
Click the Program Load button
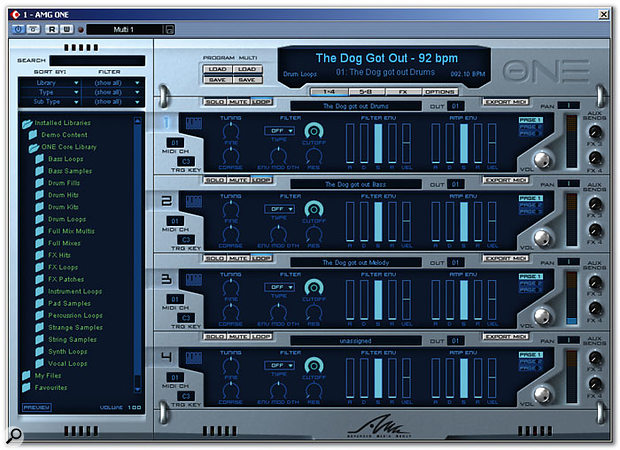tap(217, 69)
